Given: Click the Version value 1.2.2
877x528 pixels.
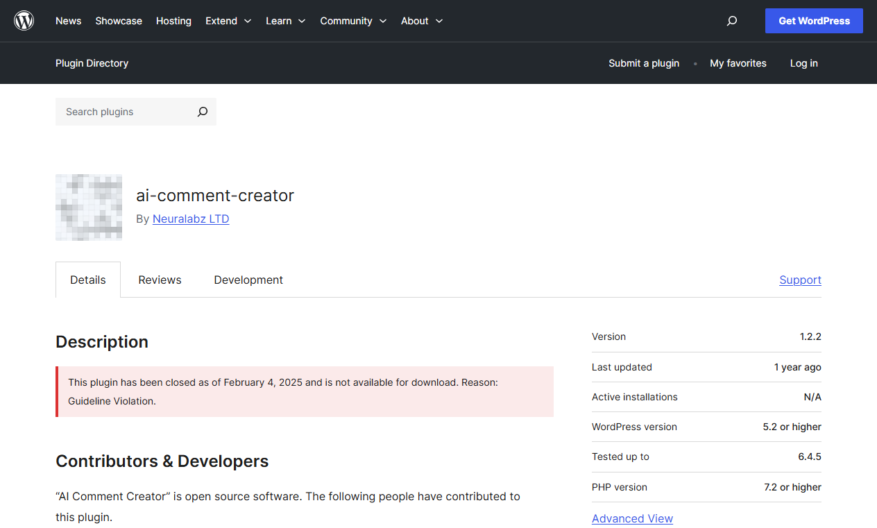Looking at the screenshot, I should (x=810, y=337).
